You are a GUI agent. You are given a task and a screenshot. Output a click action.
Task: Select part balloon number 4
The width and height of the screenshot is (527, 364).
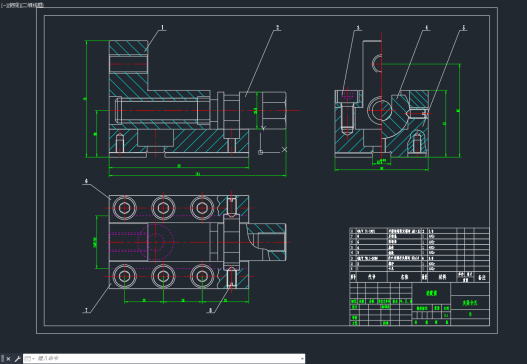(x=426, y=27)
